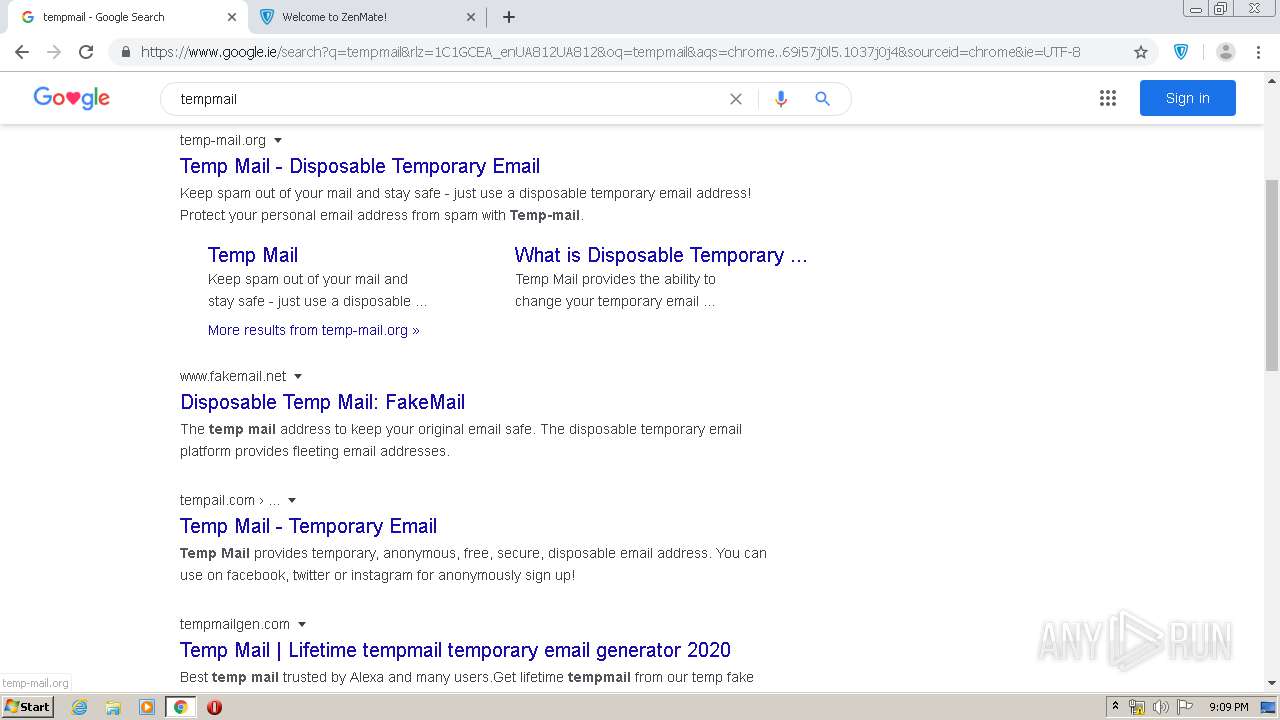Open file explorer from taskbar
The width and height of the screenshot is (1280, 720).
click(113, 707)
